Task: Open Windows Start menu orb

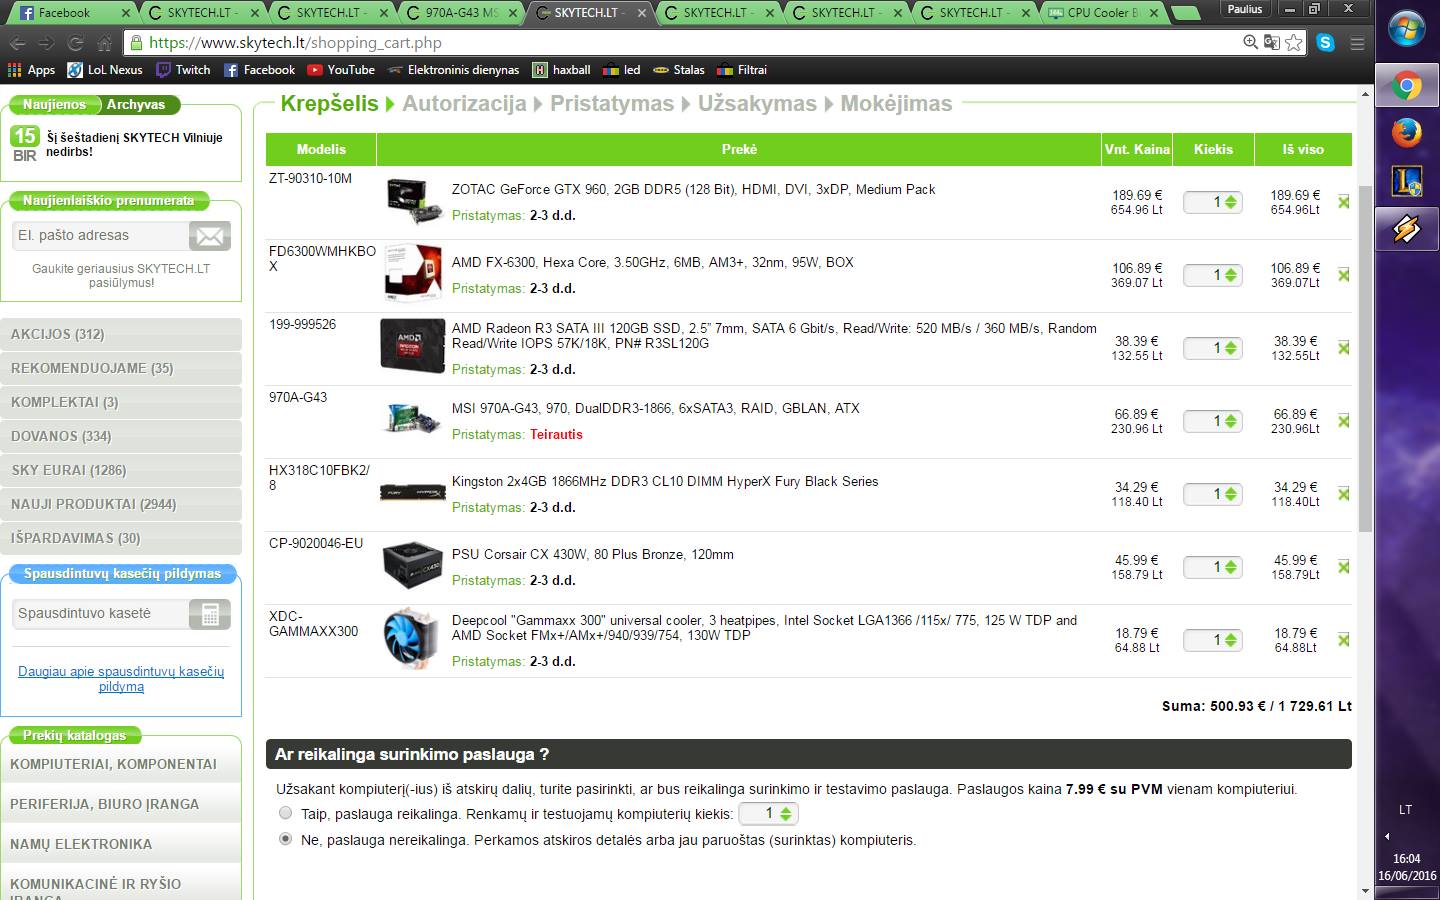Action: [x=1407, y=30]
